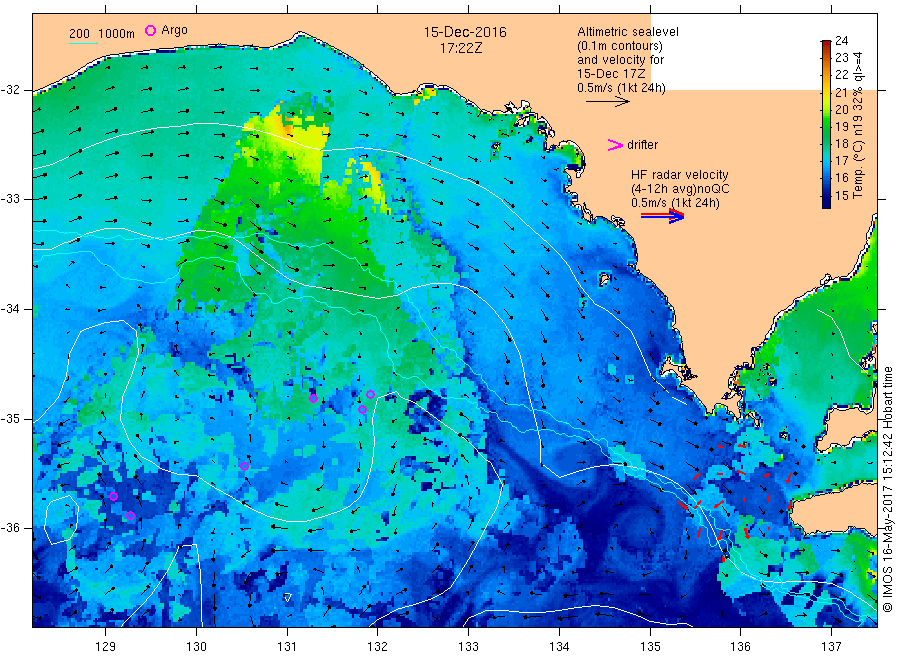
Task: Click '0.5m/s (1kt 24h)' under altimetric sealevel text
Action: pos(621,88)
